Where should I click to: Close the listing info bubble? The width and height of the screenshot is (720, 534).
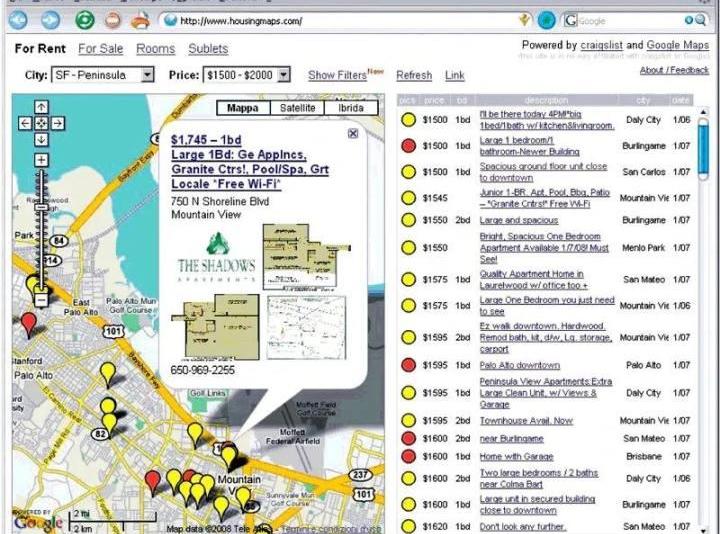click(x=353, y=133)
